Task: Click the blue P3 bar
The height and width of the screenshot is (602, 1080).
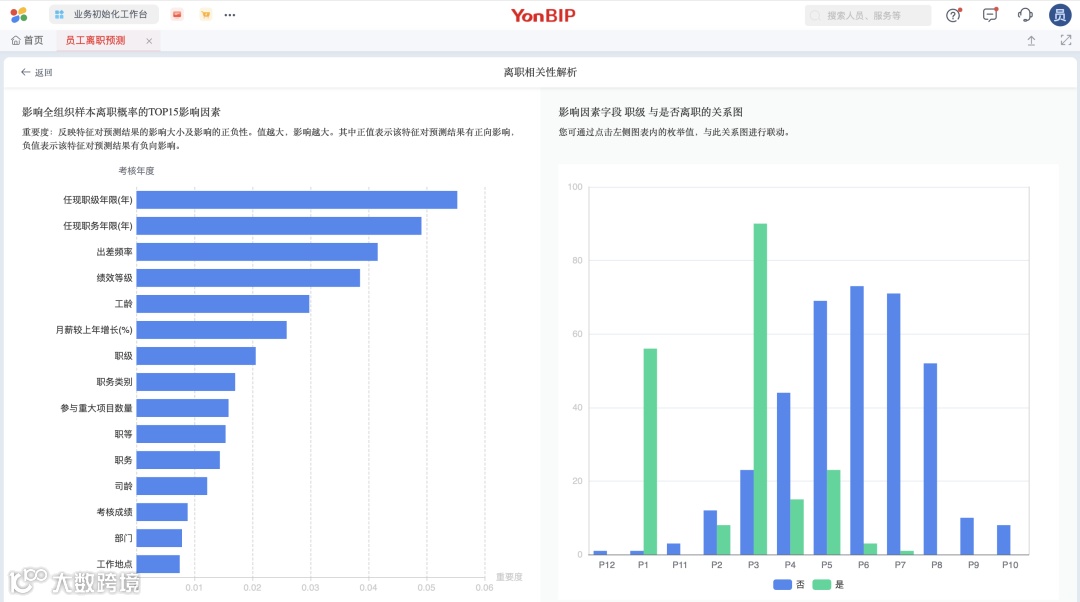Action: point(747,512)
